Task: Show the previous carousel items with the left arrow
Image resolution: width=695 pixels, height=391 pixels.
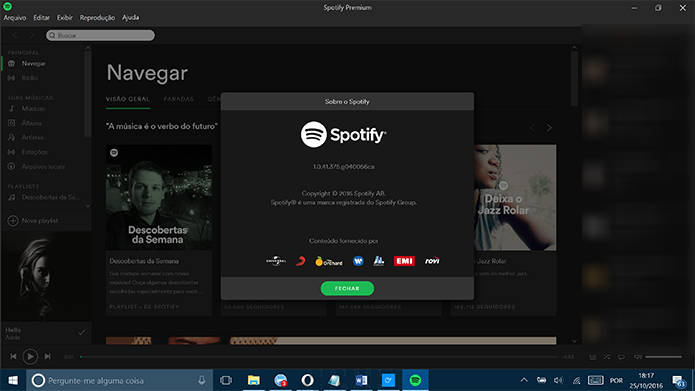Action: tap(532, 128)
